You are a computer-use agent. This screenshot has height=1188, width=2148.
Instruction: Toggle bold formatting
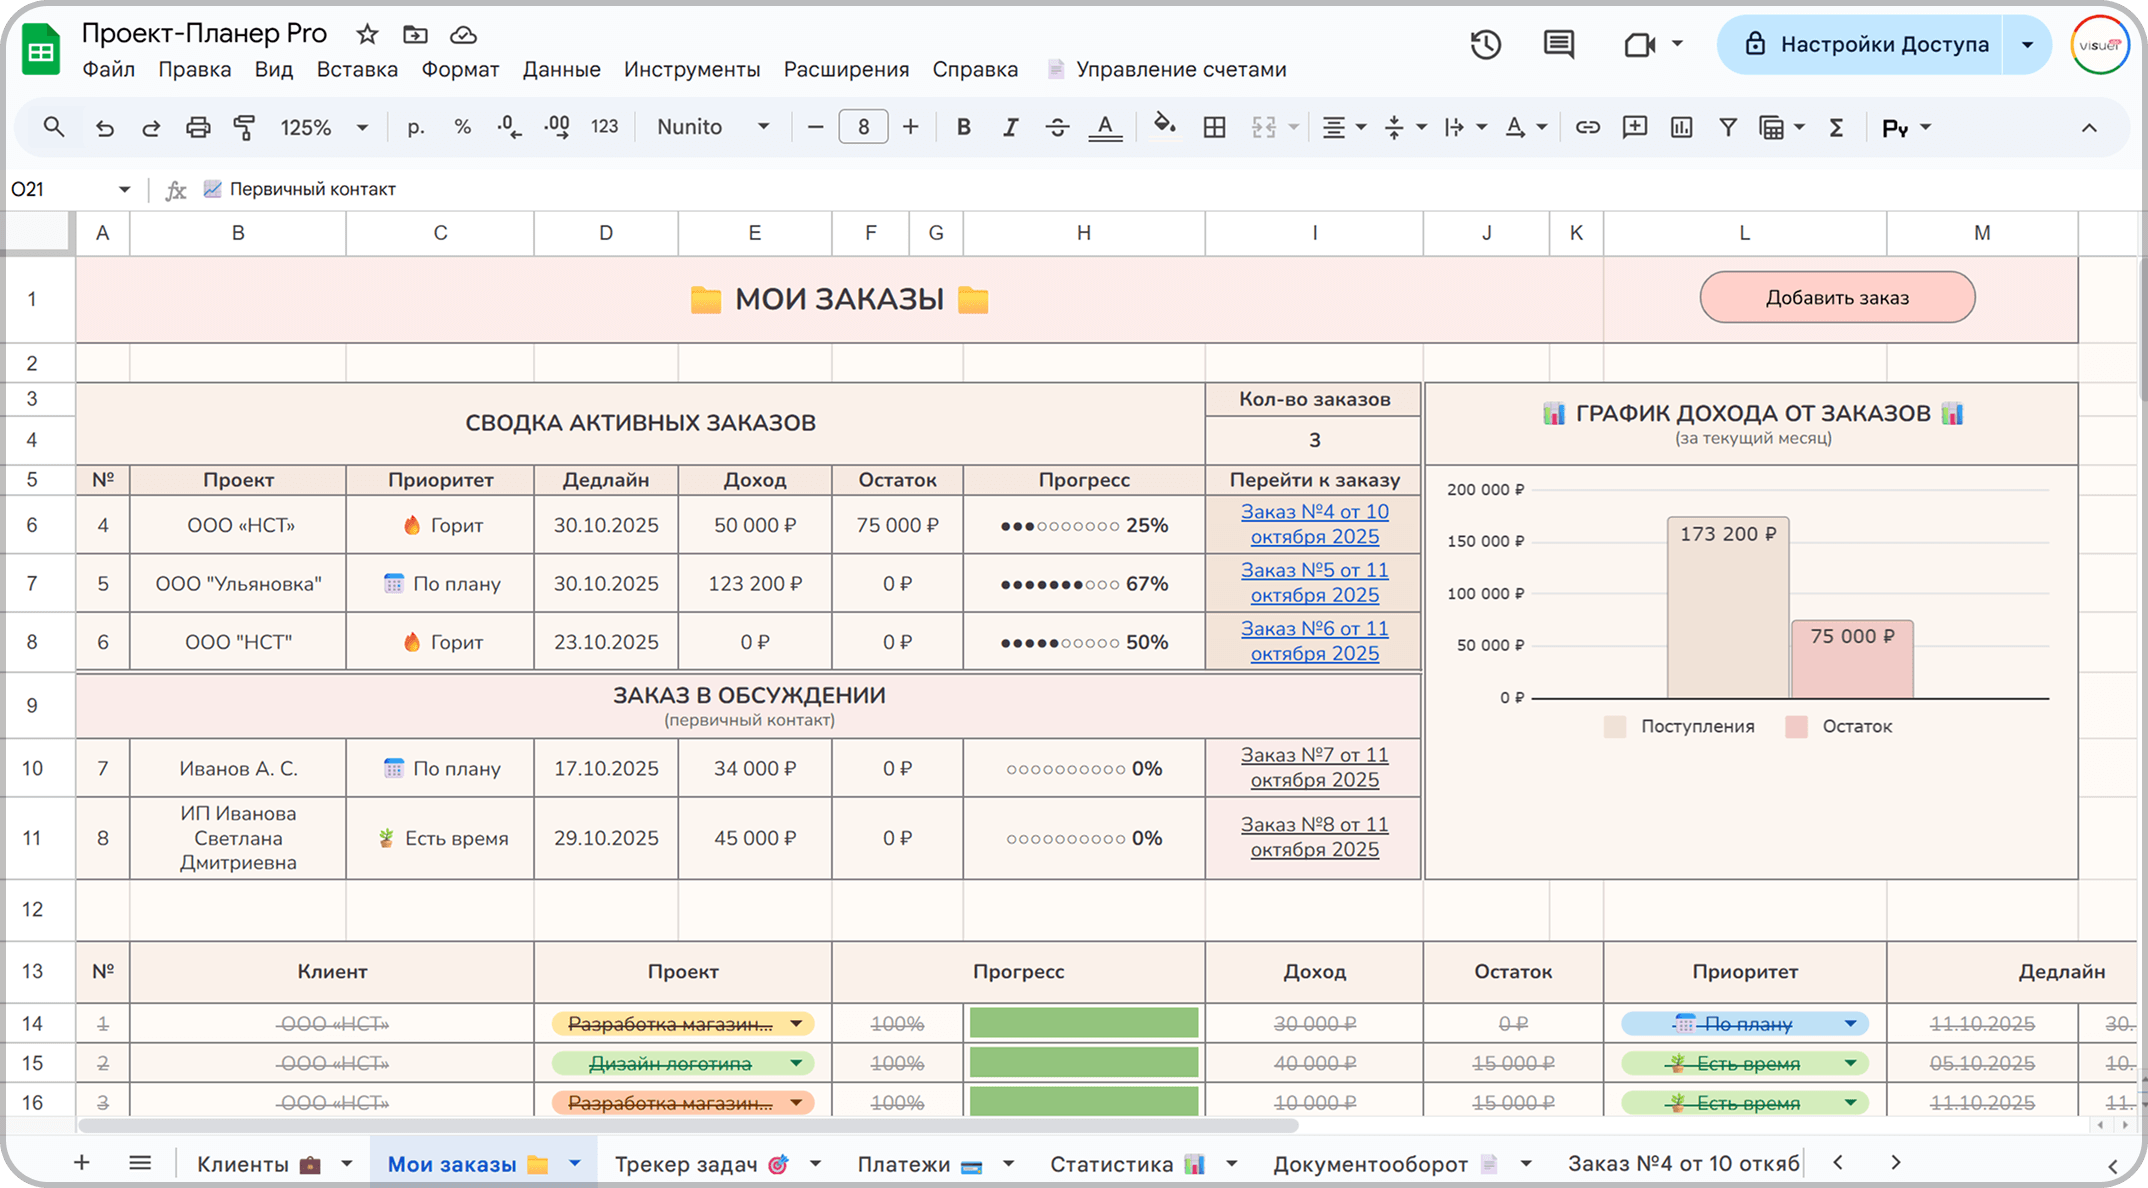coord(963,127)
